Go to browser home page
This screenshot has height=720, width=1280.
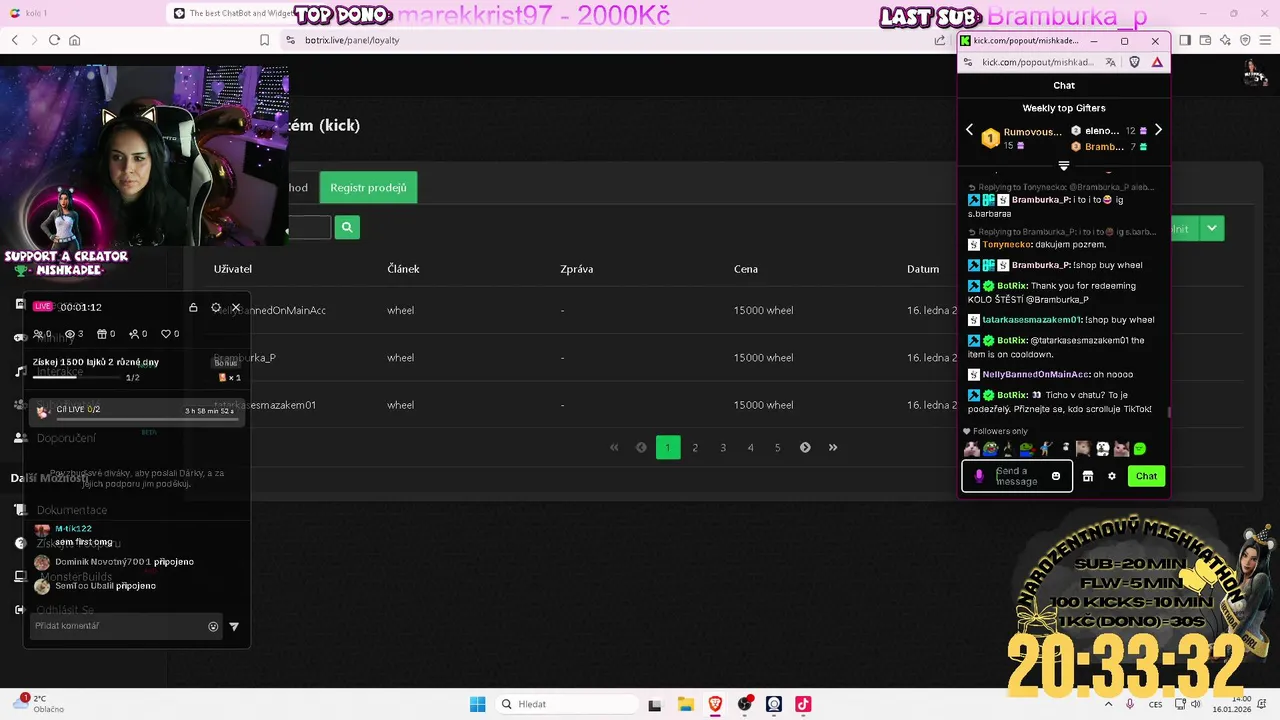click(x=74, y=40)
